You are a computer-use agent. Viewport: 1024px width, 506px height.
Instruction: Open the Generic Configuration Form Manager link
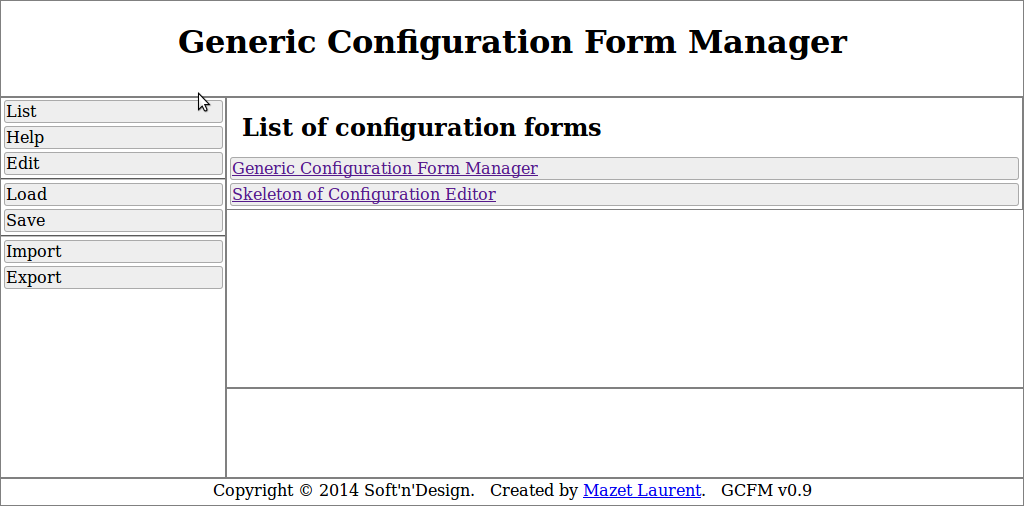point(384,168)
